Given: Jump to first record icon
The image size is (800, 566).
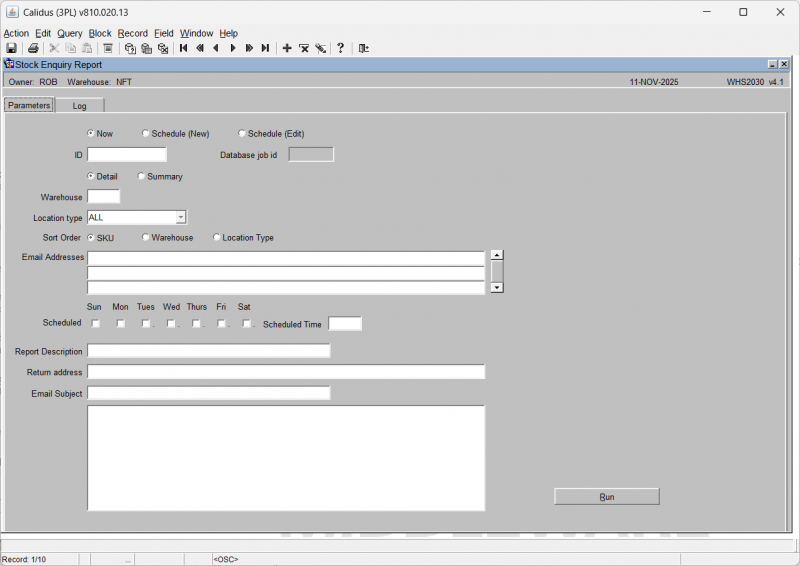Looking at the screenshot, I should [x=184, y=48].
